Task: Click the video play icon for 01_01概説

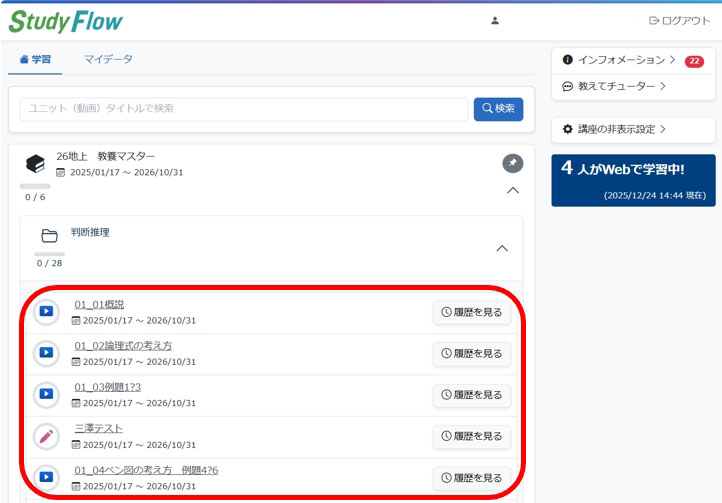Action: (x=46, y=312)
